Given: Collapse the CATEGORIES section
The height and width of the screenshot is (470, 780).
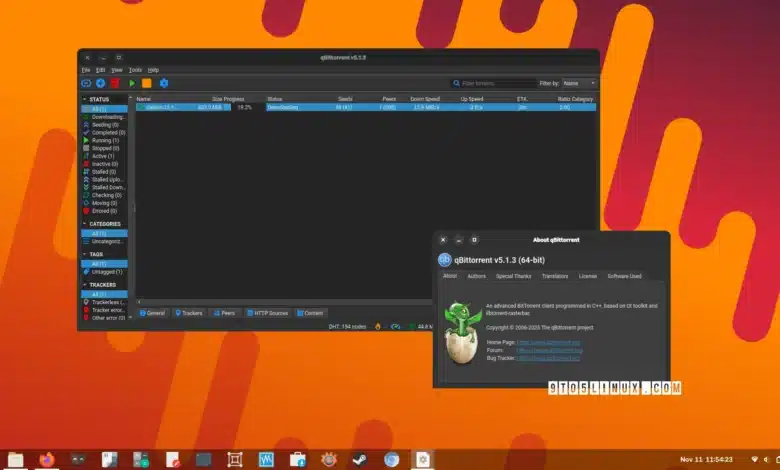Looking at the screenshot, I should click(85, 224).
